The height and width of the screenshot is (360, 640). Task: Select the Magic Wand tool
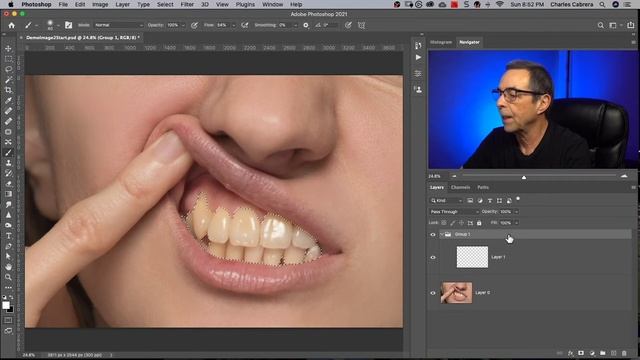[8, 80]
